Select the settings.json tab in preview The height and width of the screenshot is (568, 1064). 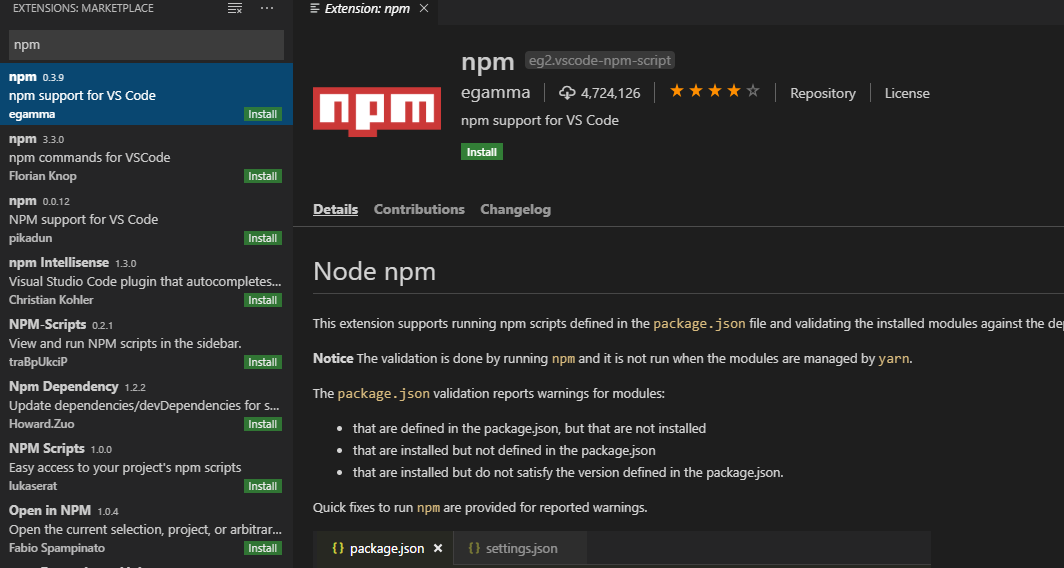518,548
